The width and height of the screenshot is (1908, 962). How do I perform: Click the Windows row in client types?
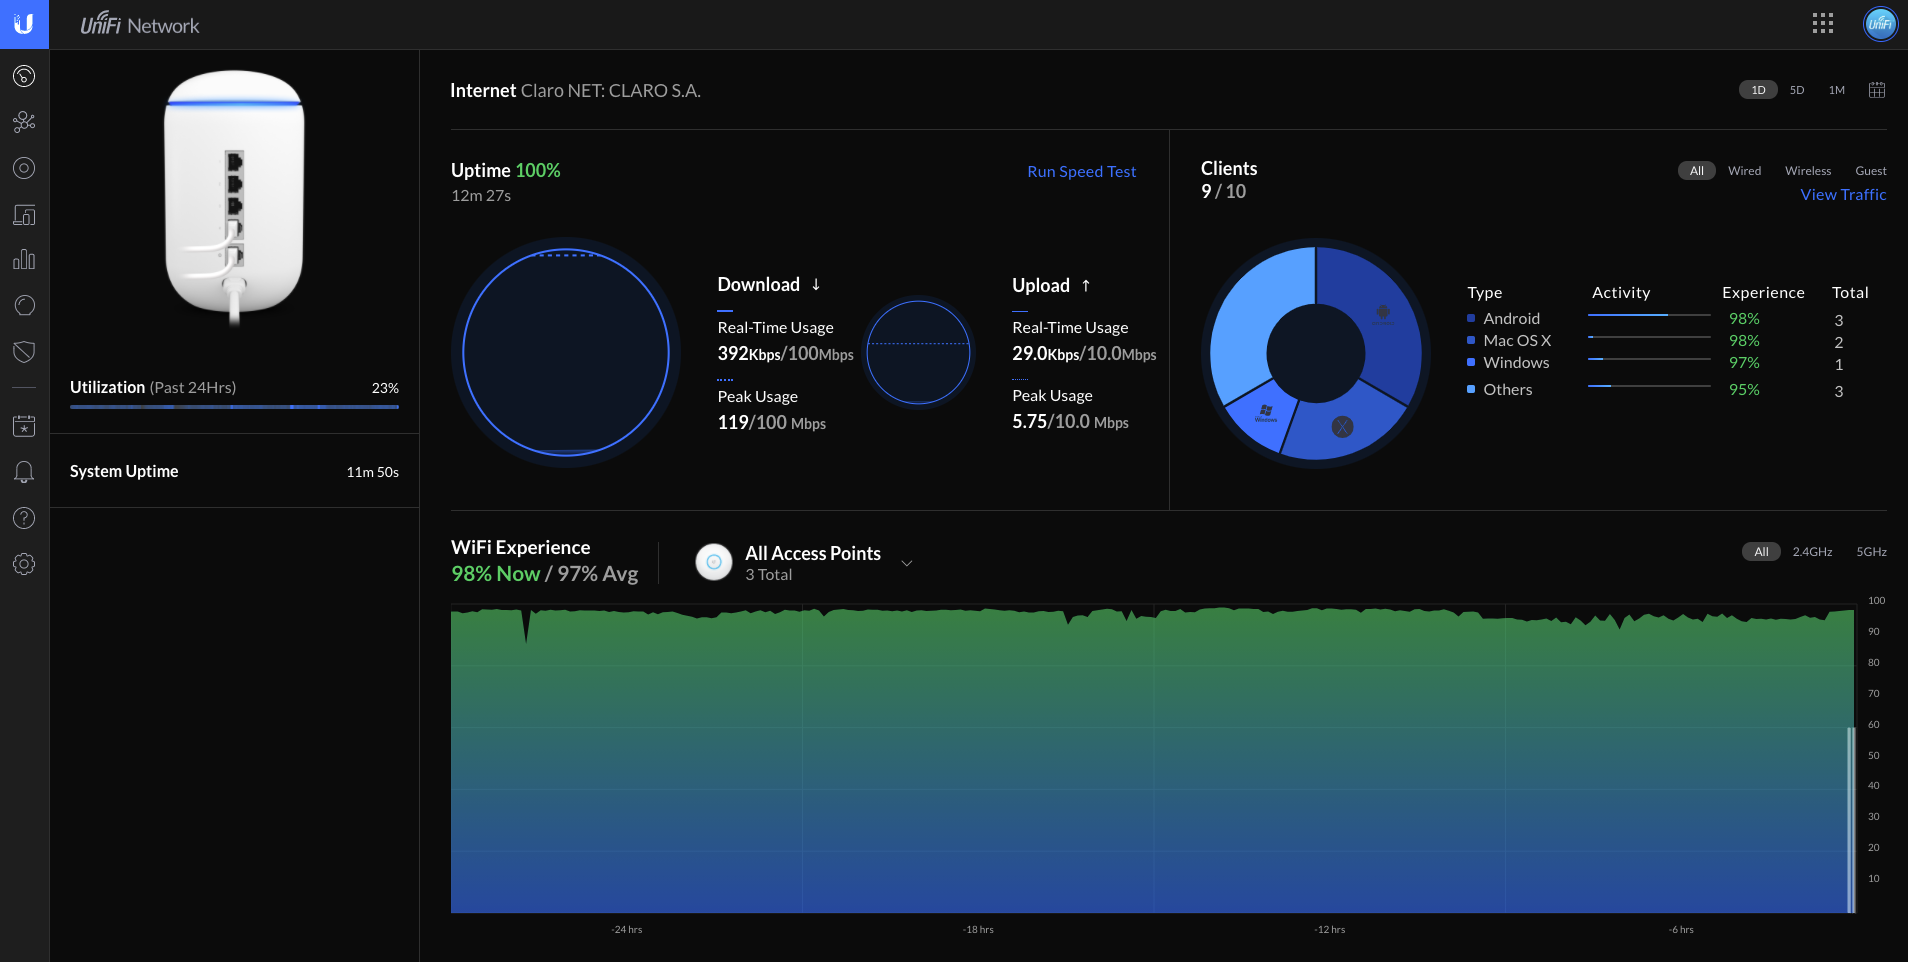(x=1667, y=363)
